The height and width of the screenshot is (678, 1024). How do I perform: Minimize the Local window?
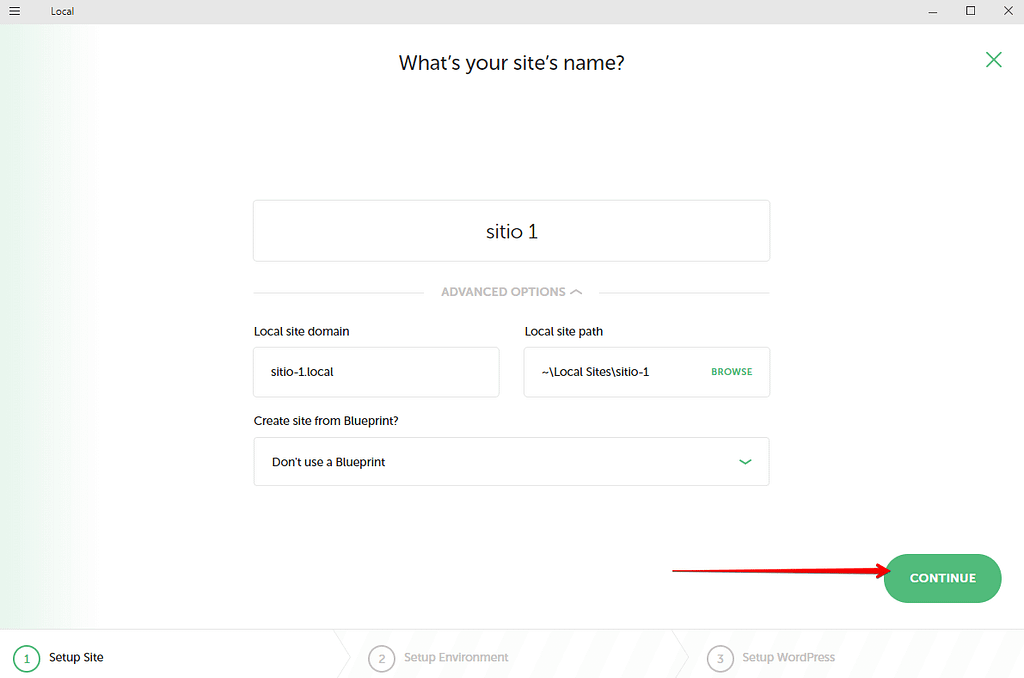click(x=933, y=11)
